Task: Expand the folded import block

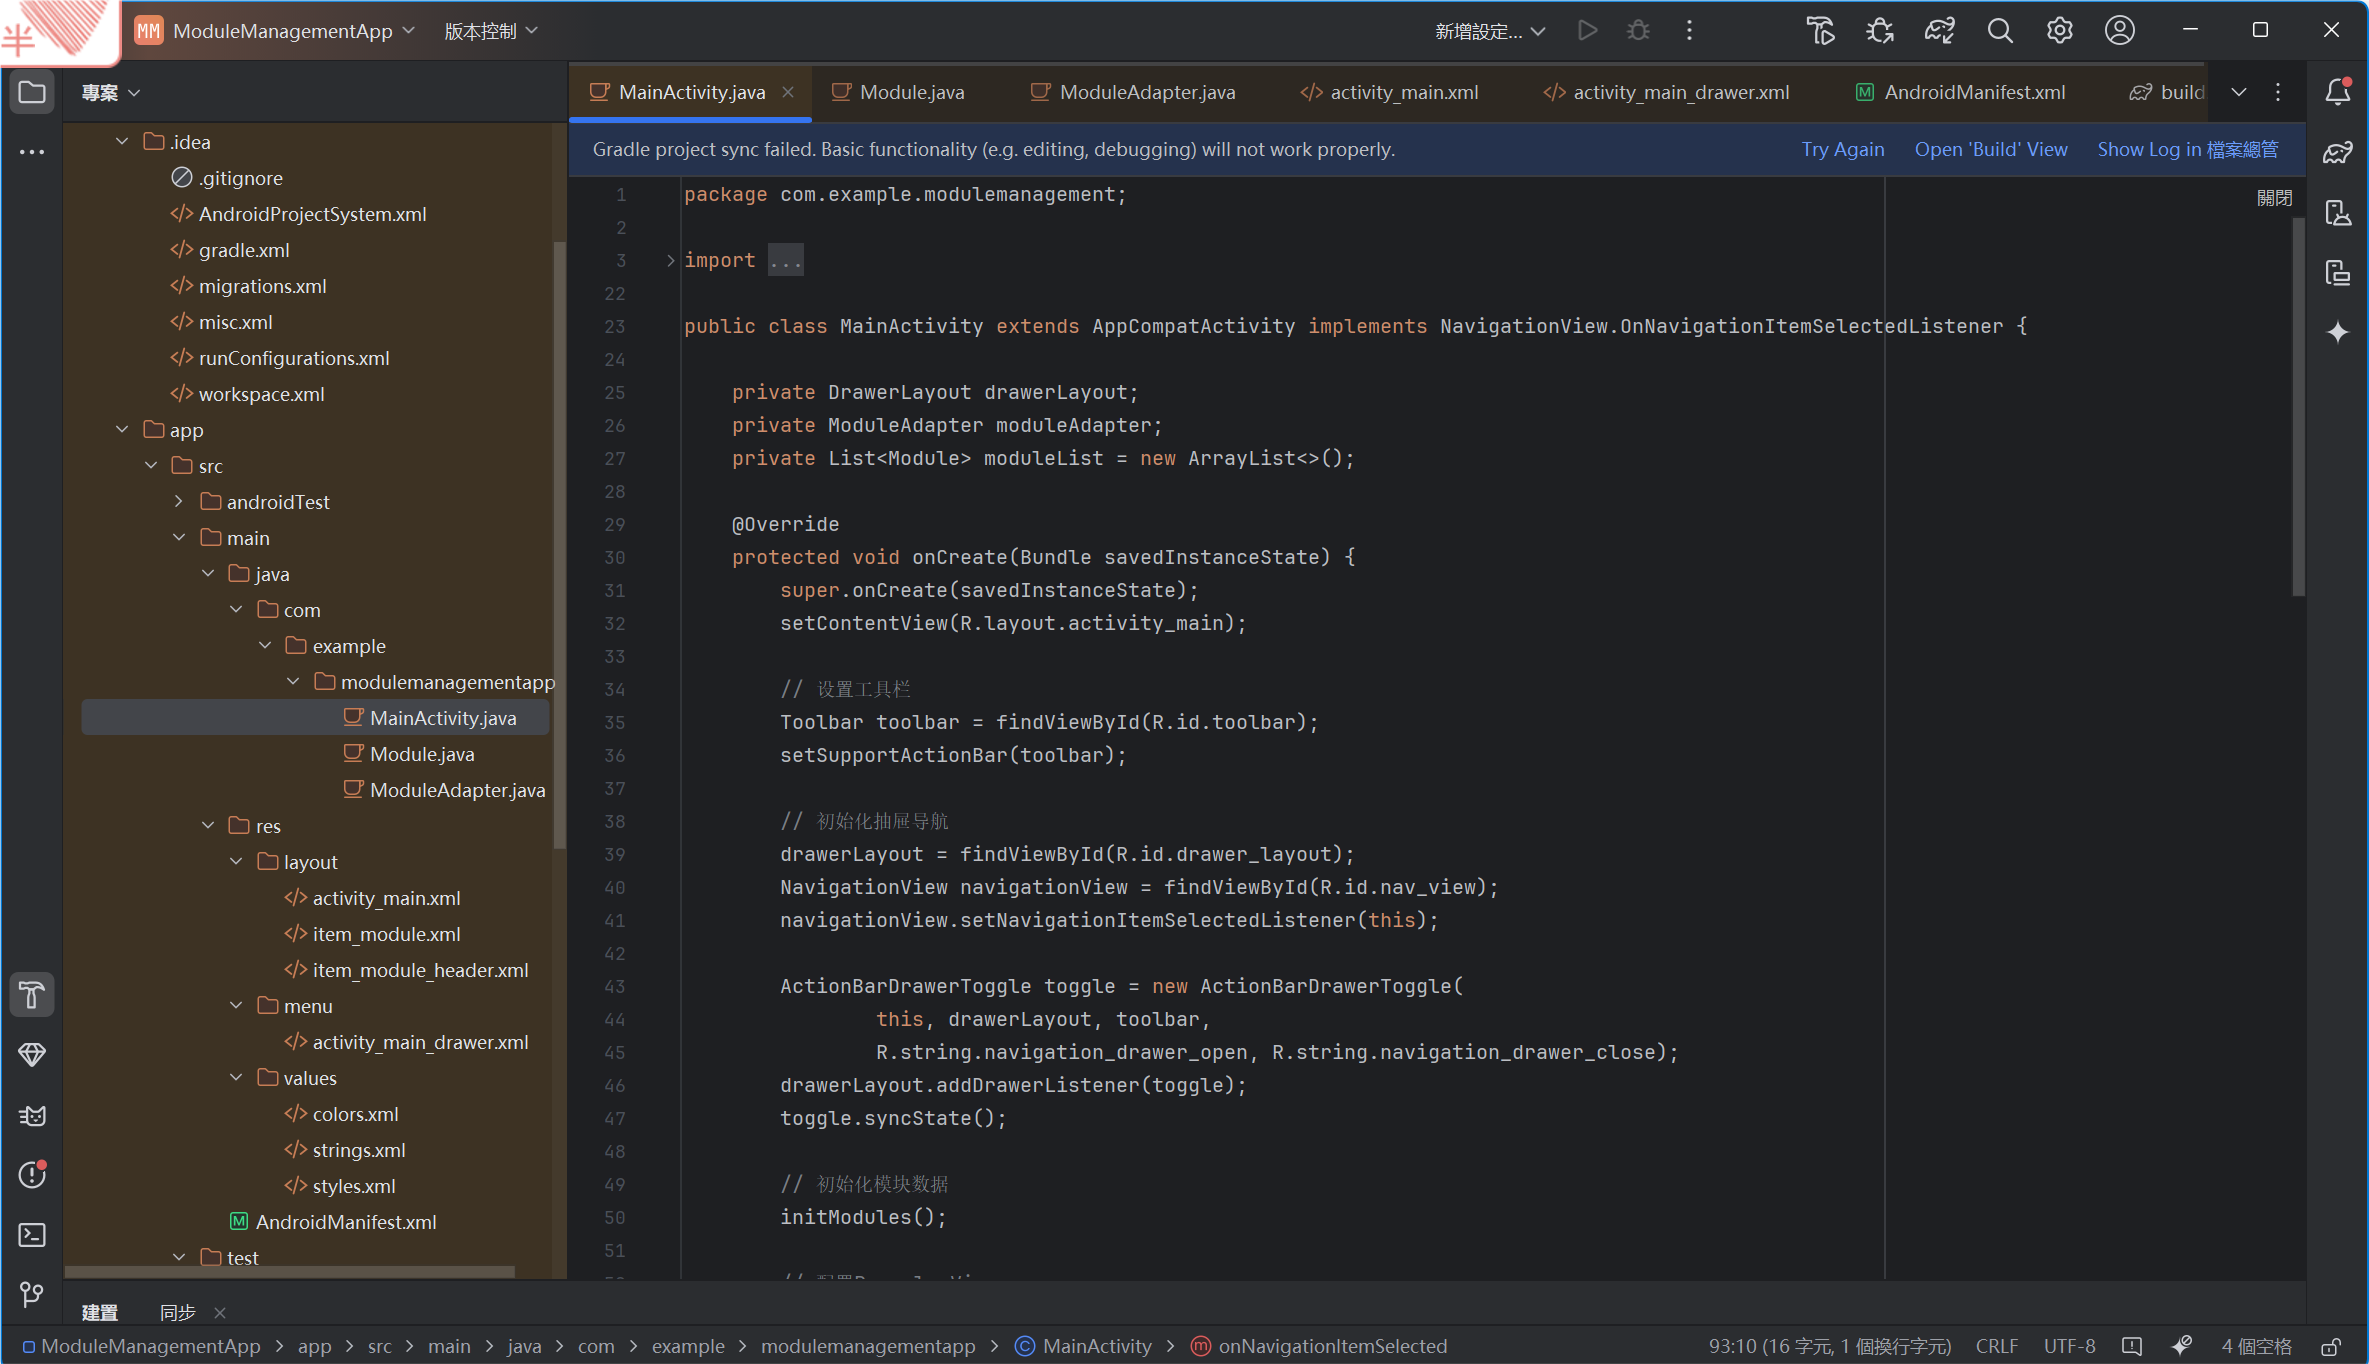Action: [x=670, y=261]
